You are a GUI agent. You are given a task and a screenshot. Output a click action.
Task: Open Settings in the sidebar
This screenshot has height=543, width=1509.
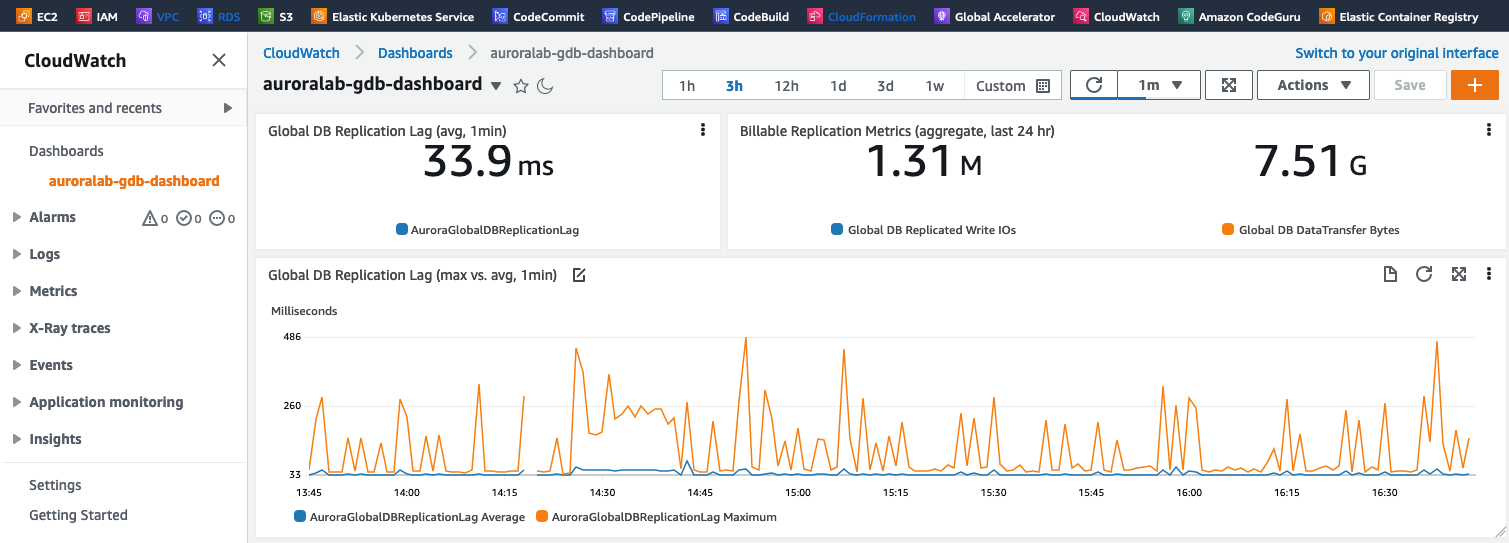pyautogui.click(x=55, y=485)
